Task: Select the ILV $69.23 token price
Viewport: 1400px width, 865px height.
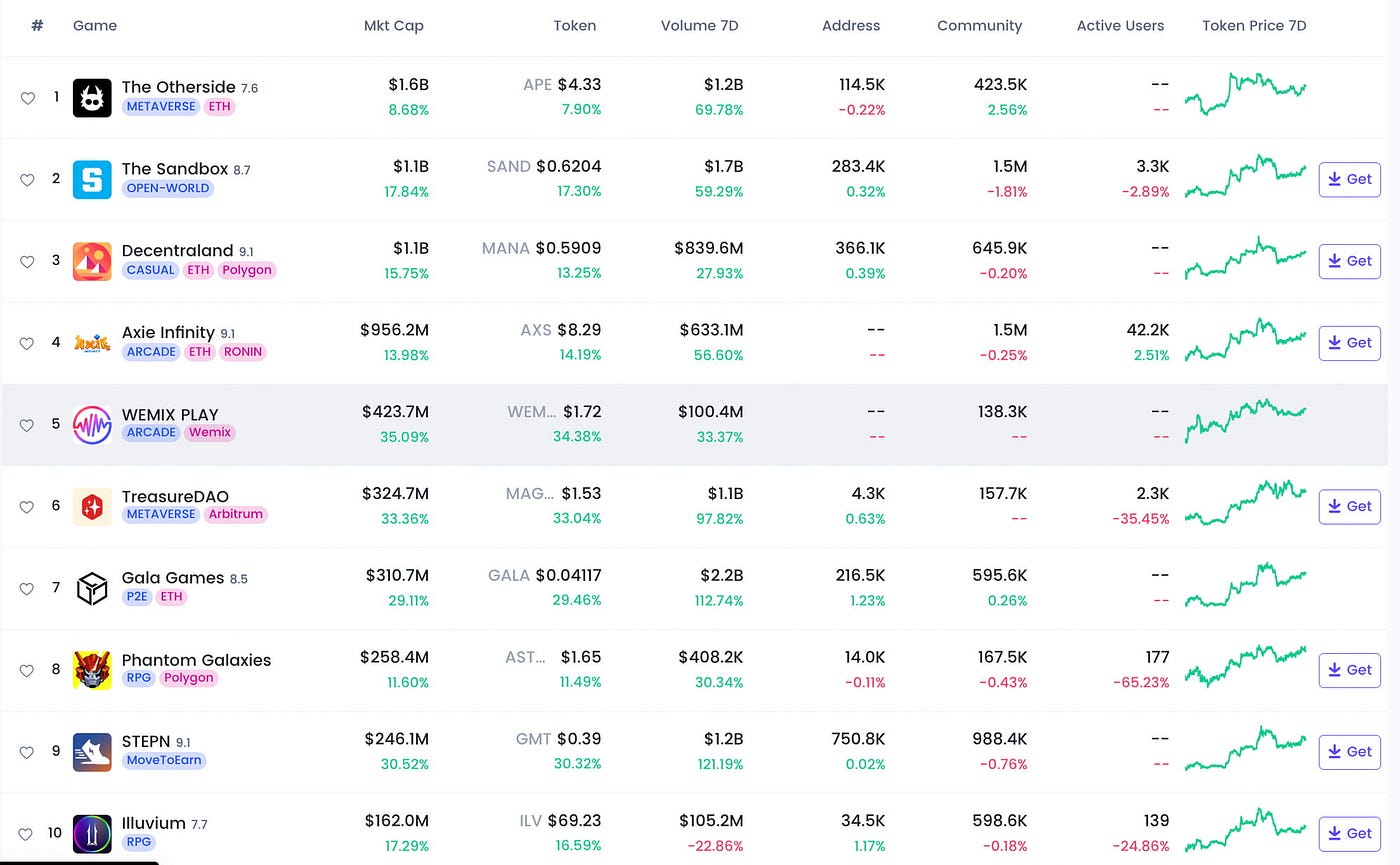Action: click(x=560, y=821)
